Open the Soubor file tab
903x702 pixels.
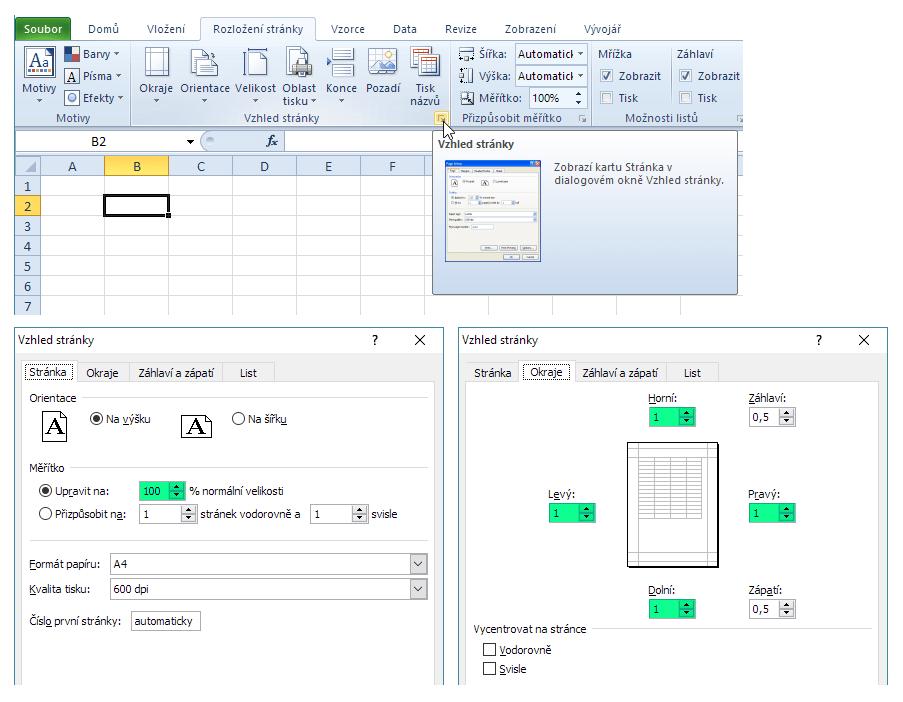tap(43, 29)
